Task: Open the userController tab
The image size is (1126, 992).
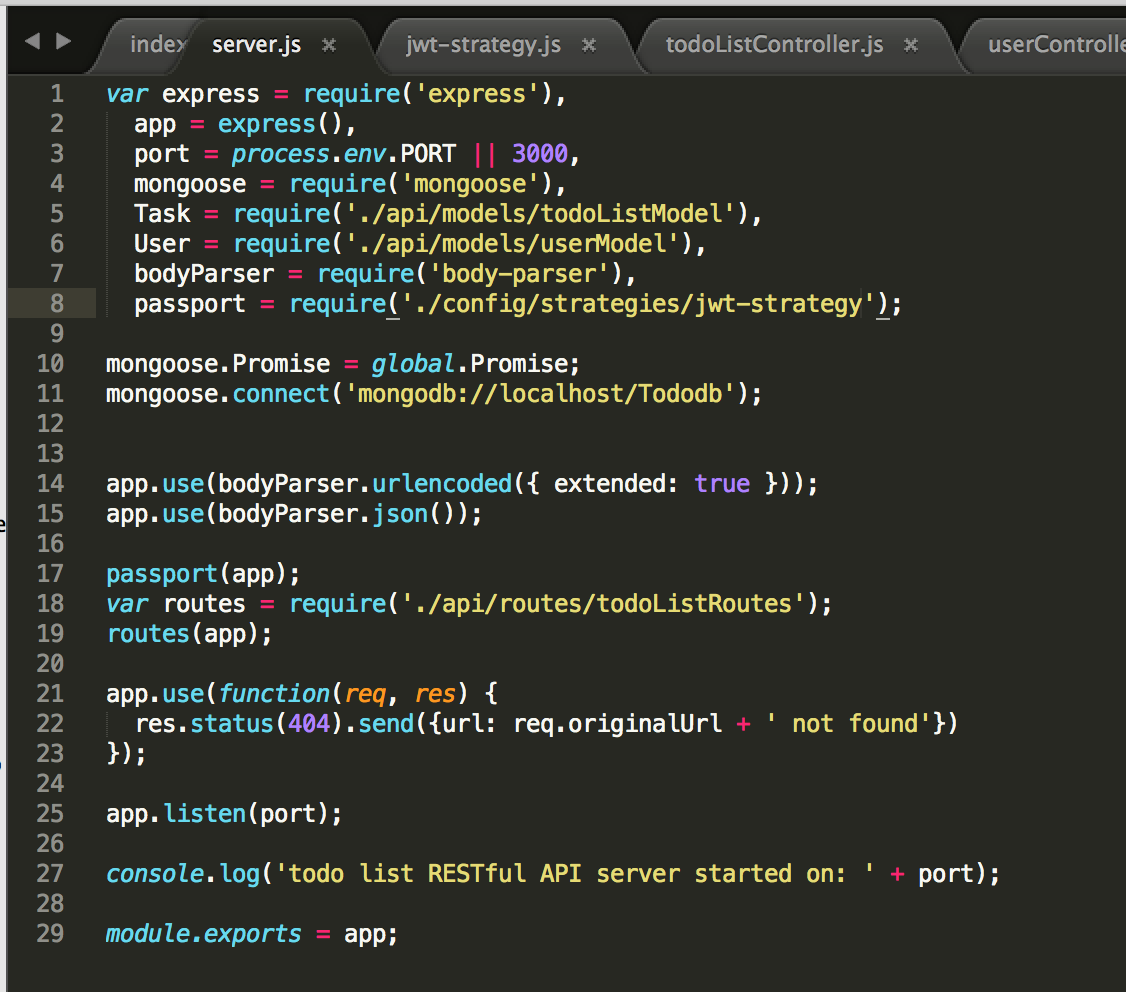Action: [x=1058, y=44]
